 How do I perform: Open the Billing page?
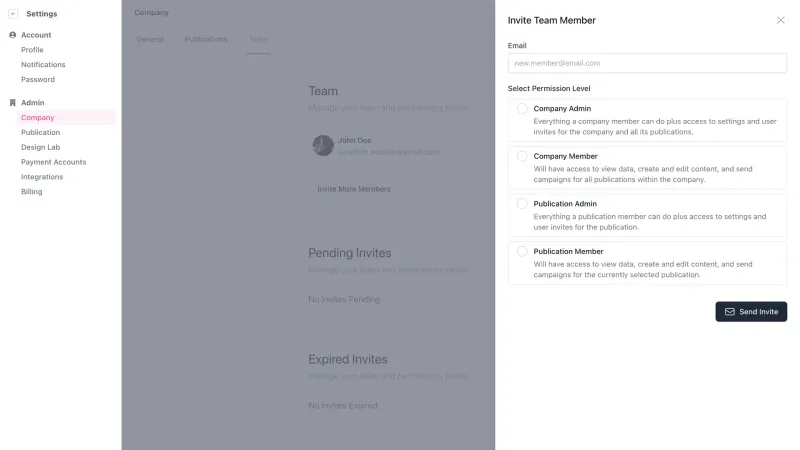point(32,192)
